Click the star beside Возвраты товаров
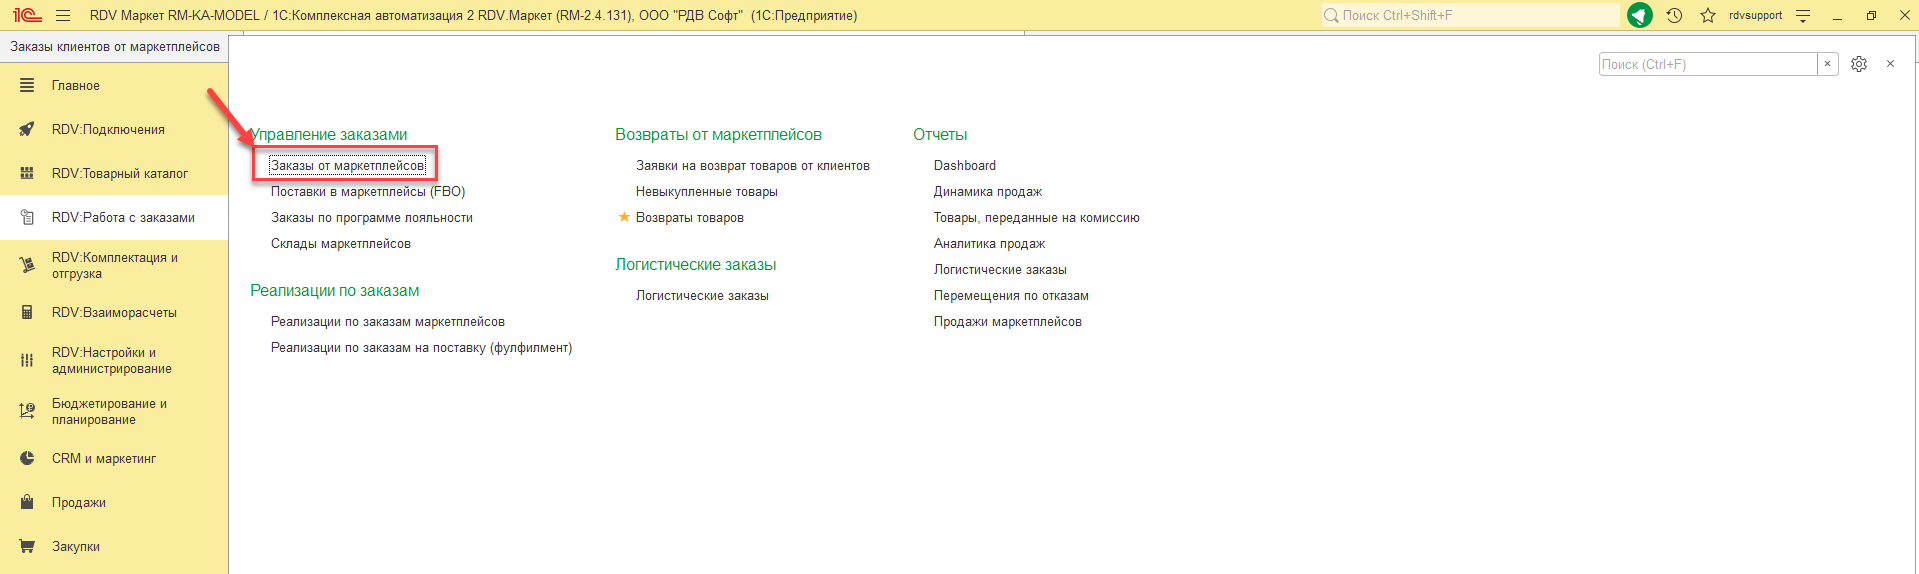Image resolution: width=1919 pixels, height=574 pixels. click(624, 217)
